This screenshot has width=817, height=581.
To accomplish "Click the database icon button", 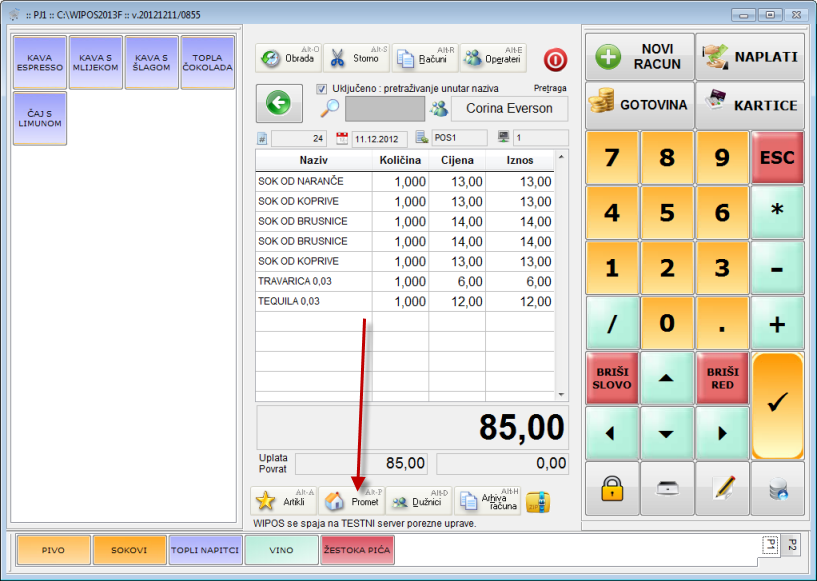I will click(x=777, y=488).
